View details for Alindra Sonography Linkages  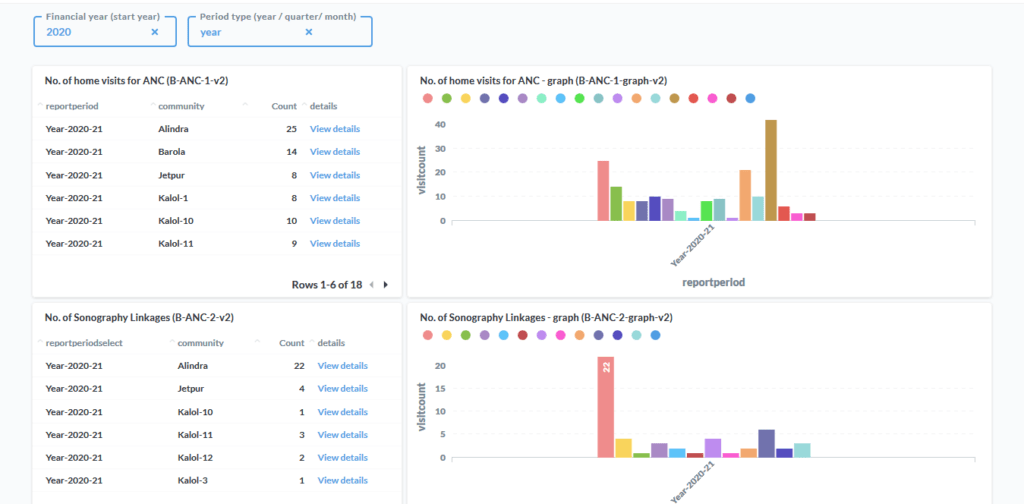343,366
